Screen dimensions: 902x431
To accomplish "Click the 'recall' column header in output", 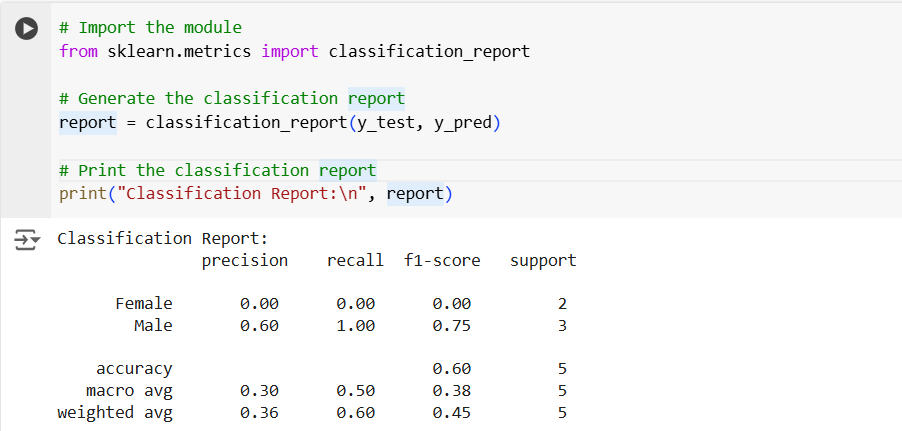I will [355, 260].
